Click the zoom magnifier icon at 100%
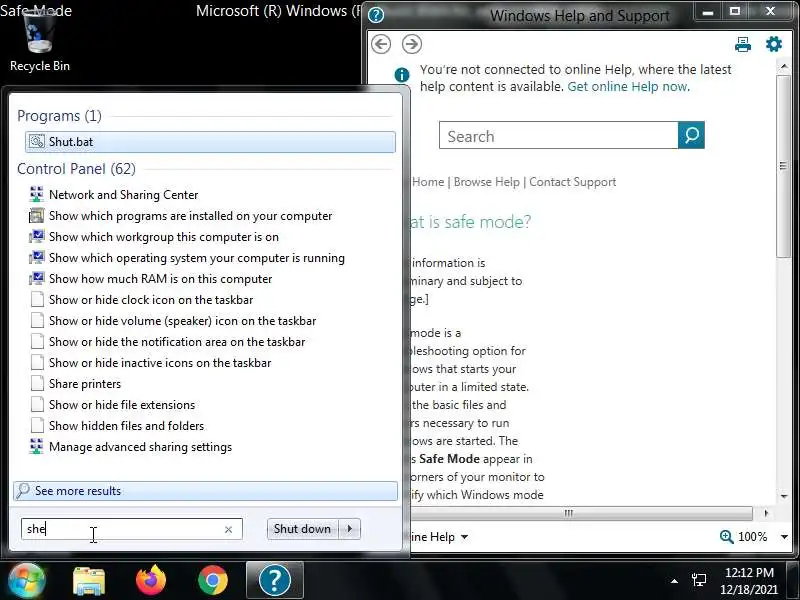The width and height of the screenshot is (800, 600). point(727,537)
